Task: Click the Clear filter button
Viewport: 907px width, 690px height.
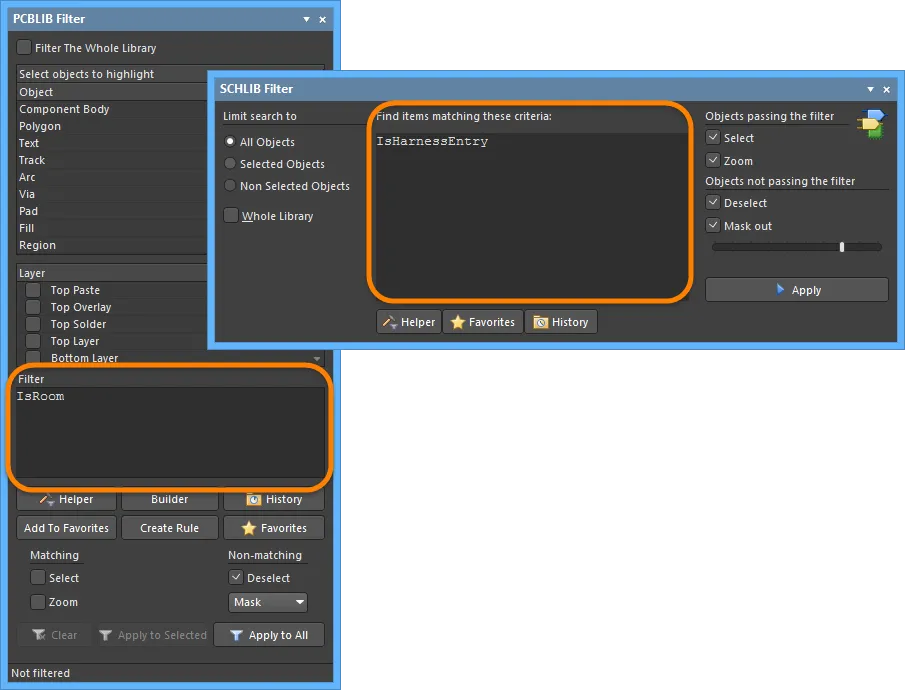Action: (x=55, y=635)
